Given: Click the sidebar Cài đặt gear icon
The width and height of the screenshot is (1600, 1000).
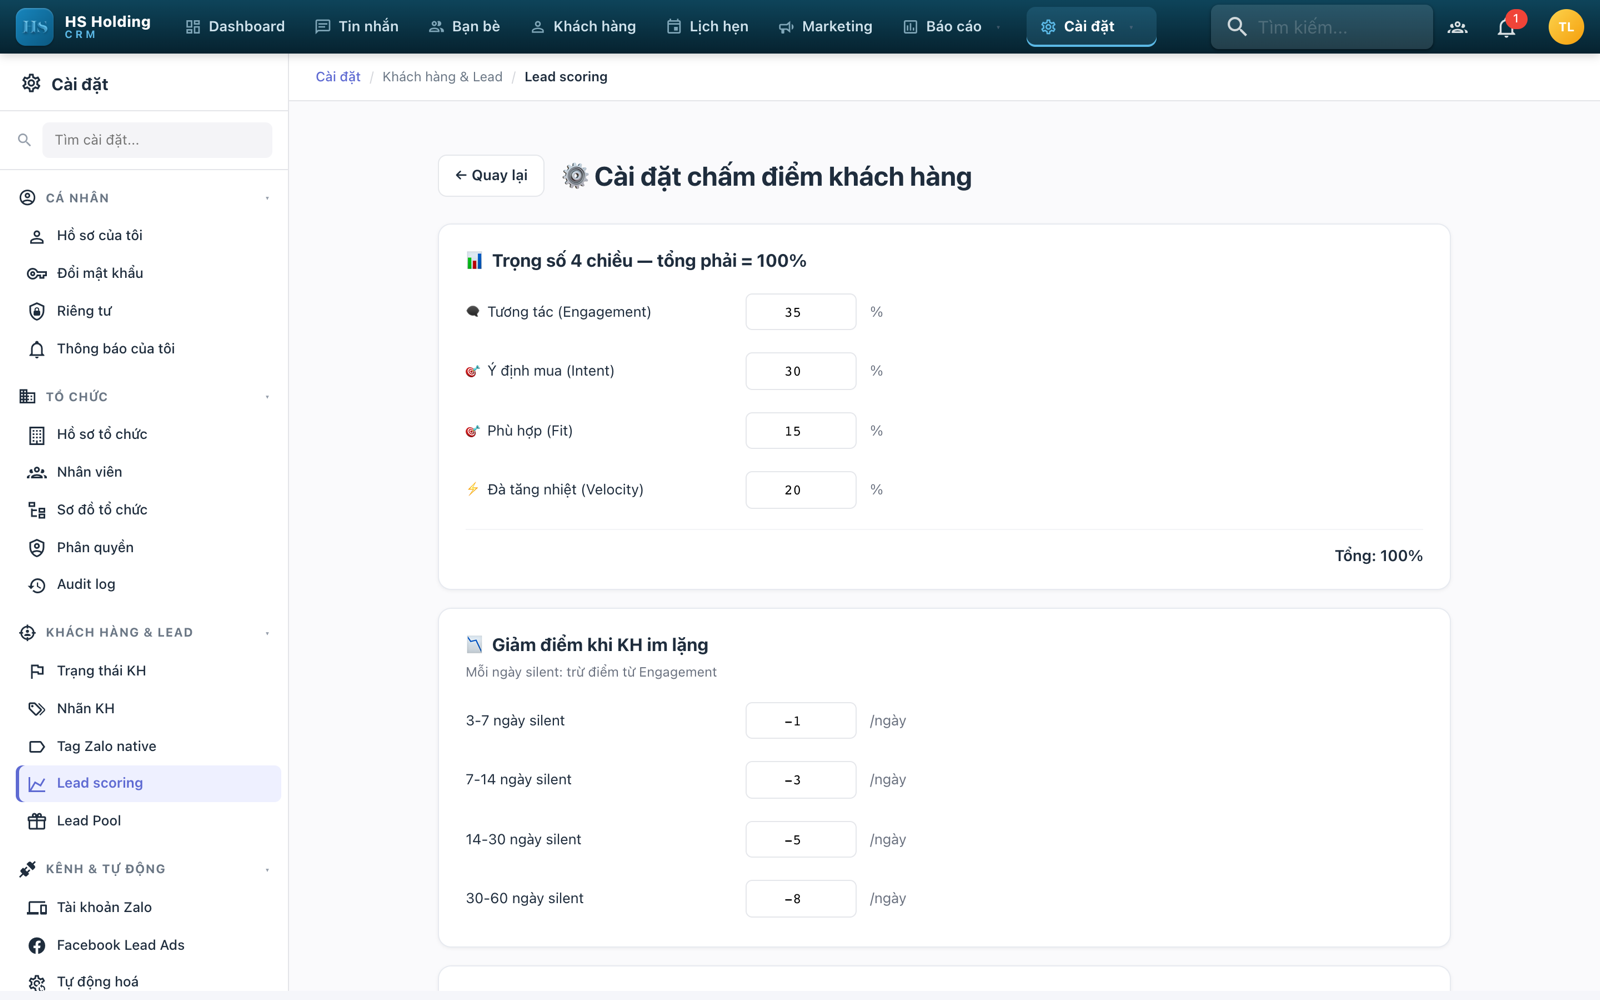Looking at the screenshot, I should coord(32,84).
